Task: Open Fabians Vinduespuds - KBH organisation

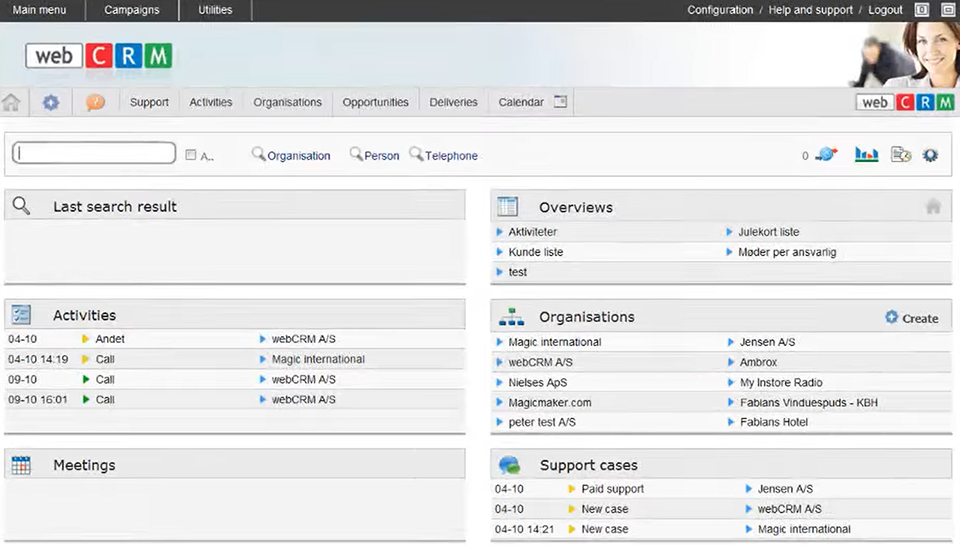Action: click(809, 403)
